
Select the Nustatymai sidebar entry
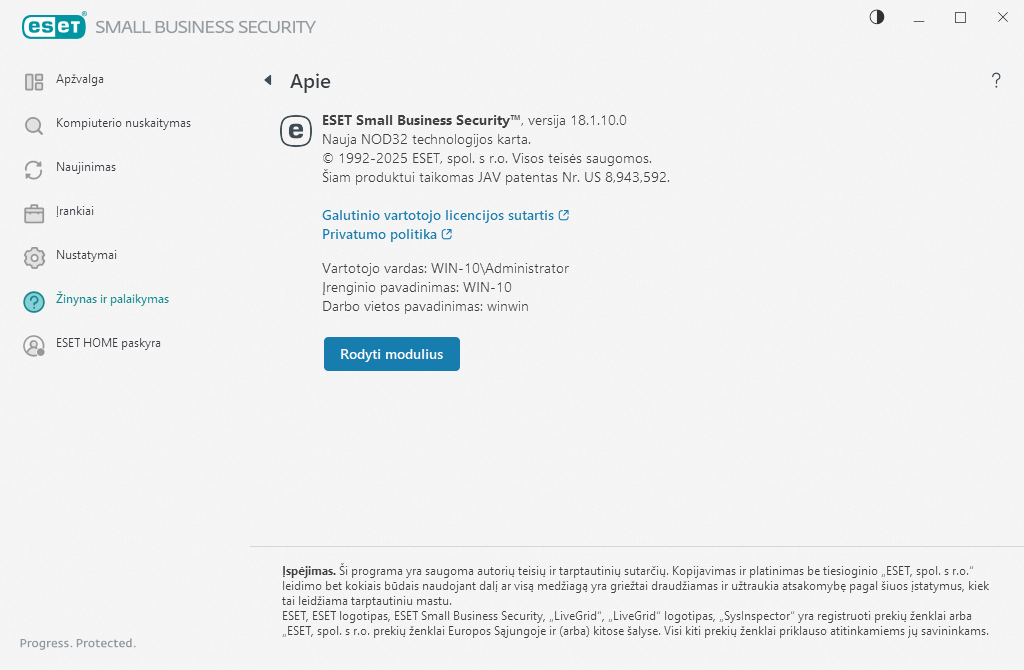coord(86,255)
